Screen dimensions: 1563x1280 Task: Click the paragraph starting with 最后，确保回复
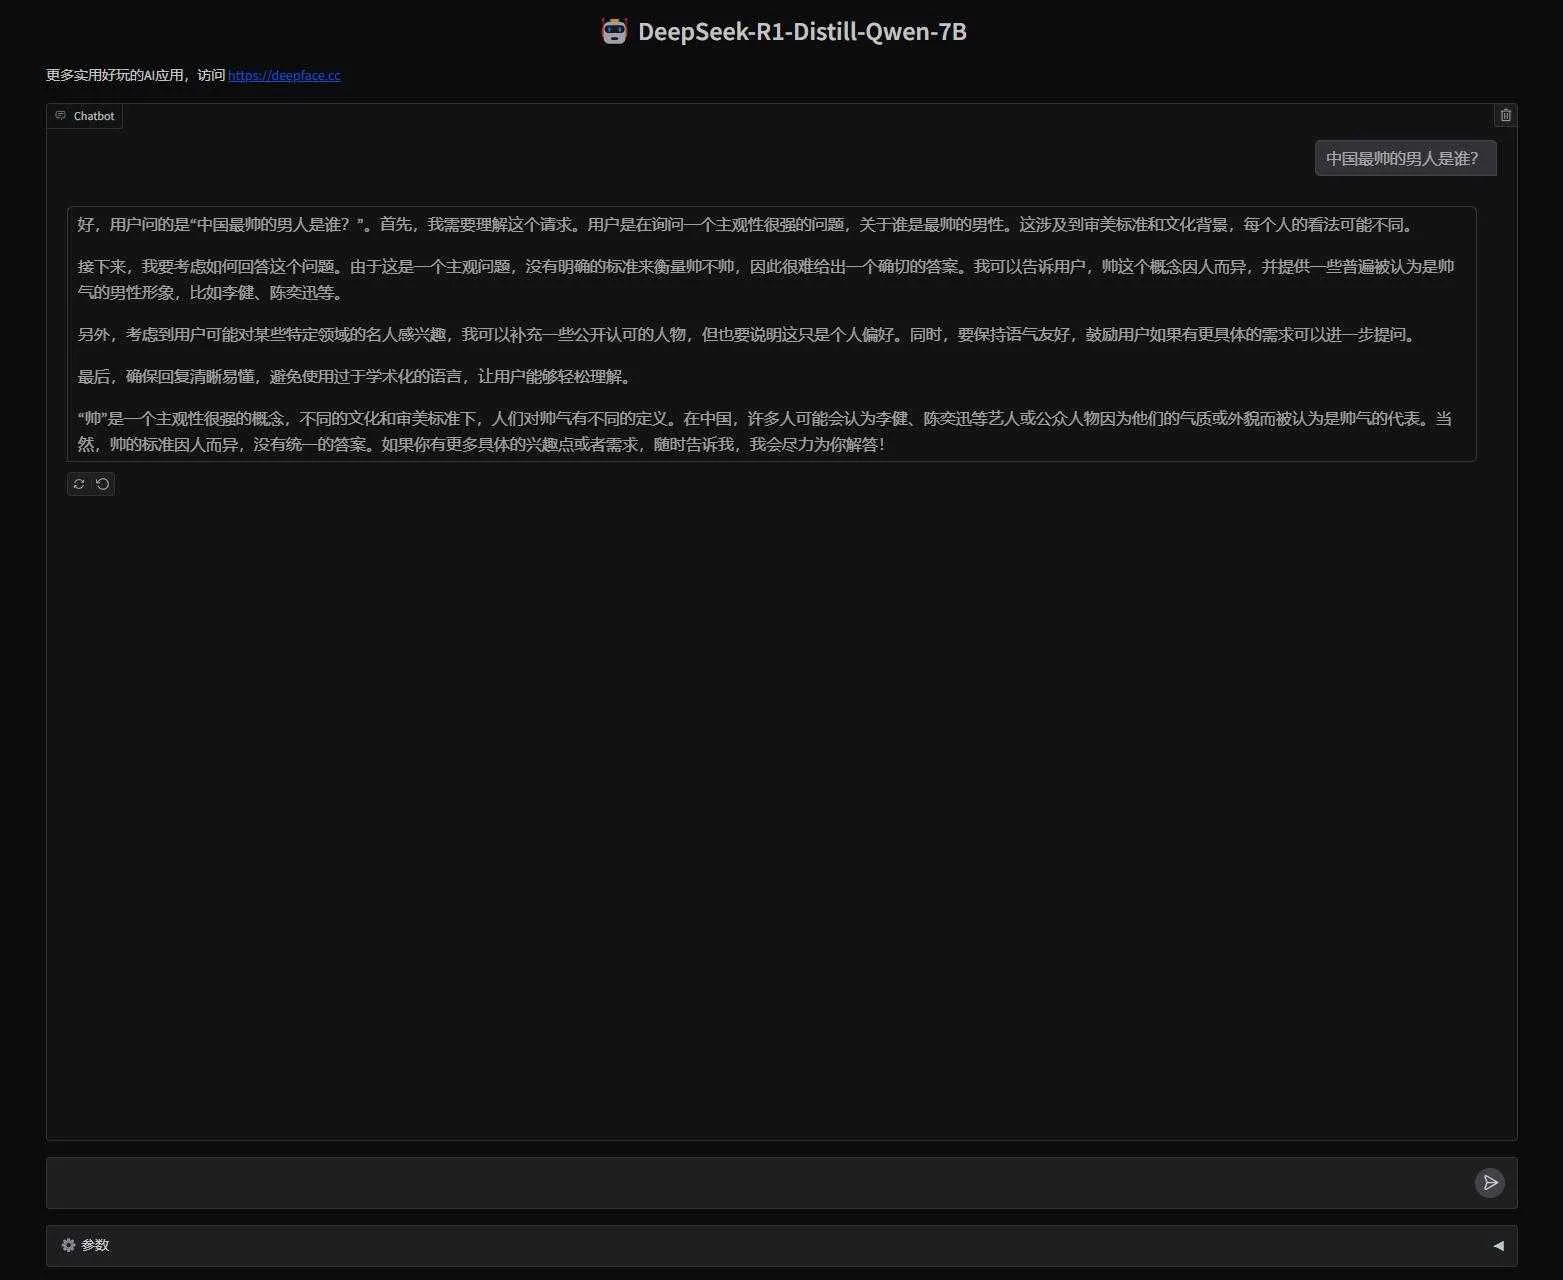[355, 377]
